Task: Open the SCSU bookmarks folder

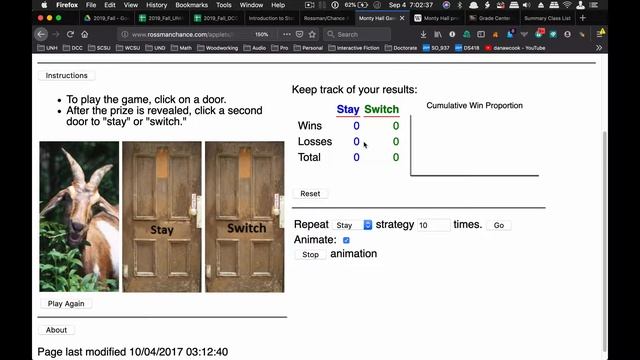Action: pos(99,48)
